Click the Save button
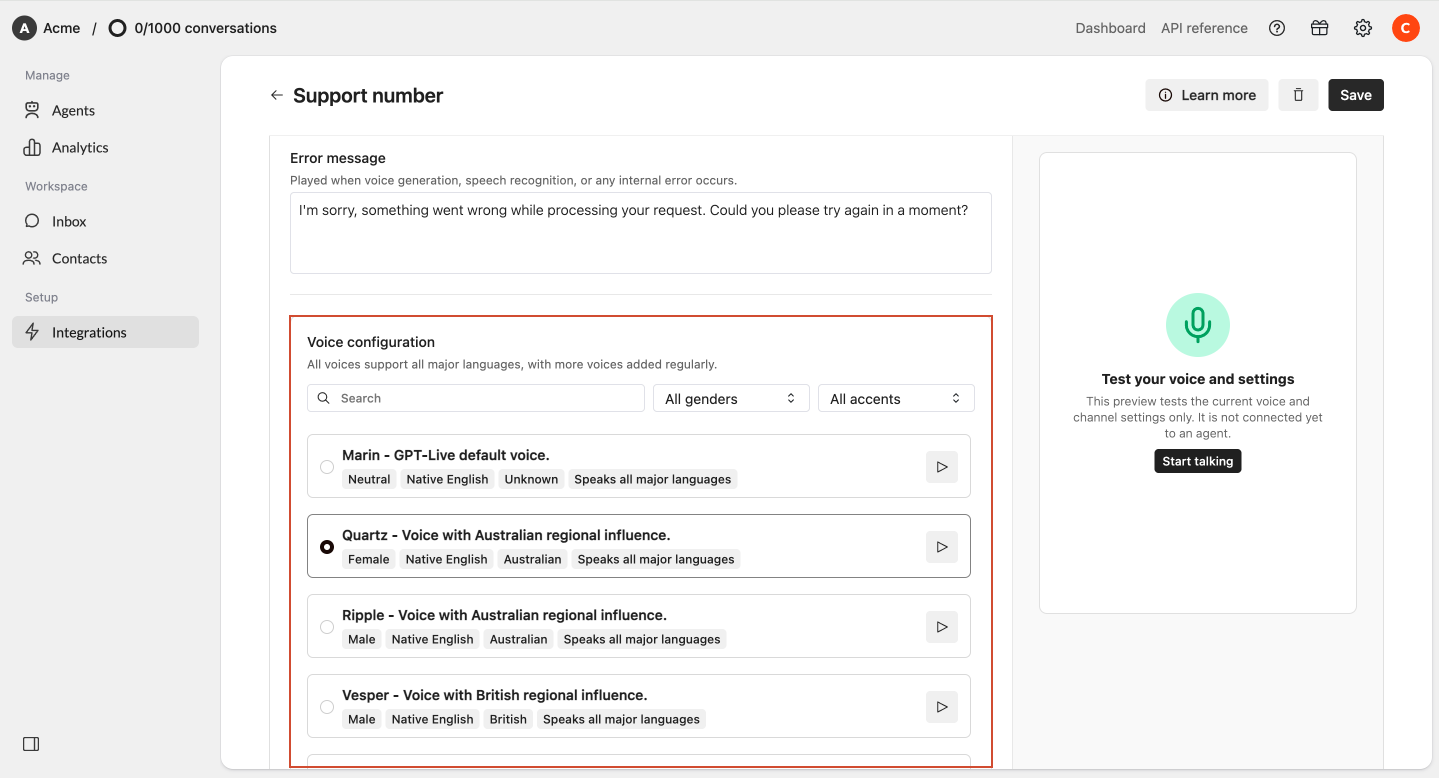The width and height of the screenshot is (1439, 778). [x=1356, y=95]
